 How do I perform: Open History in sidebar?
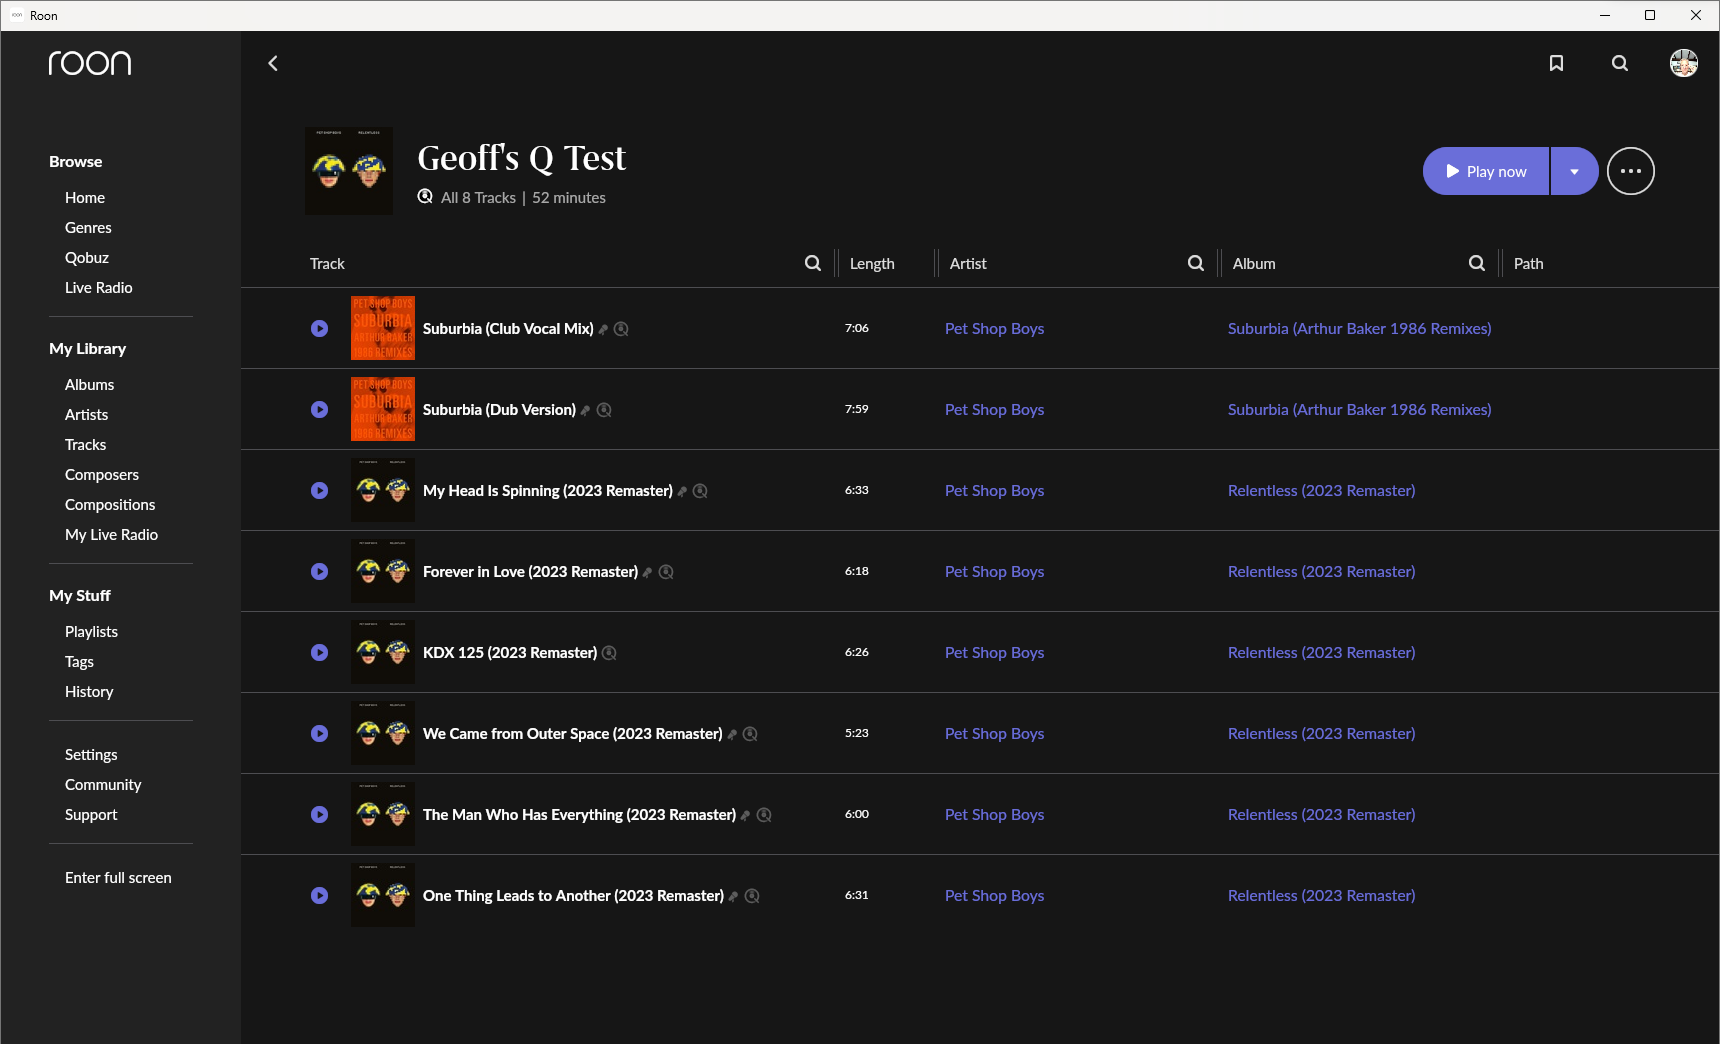[89, 692]
